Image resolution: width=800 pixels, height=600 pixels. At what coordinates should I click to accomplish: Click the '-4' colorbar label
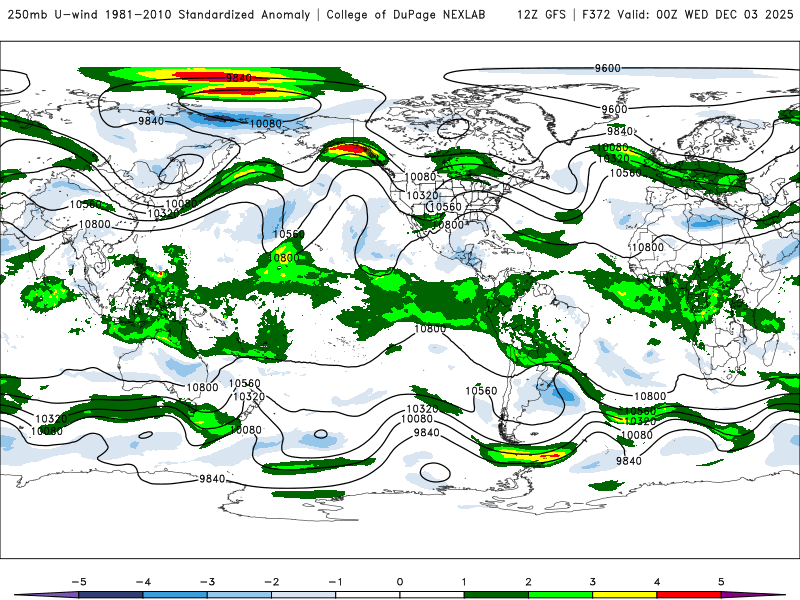click(x=143, y=582)
